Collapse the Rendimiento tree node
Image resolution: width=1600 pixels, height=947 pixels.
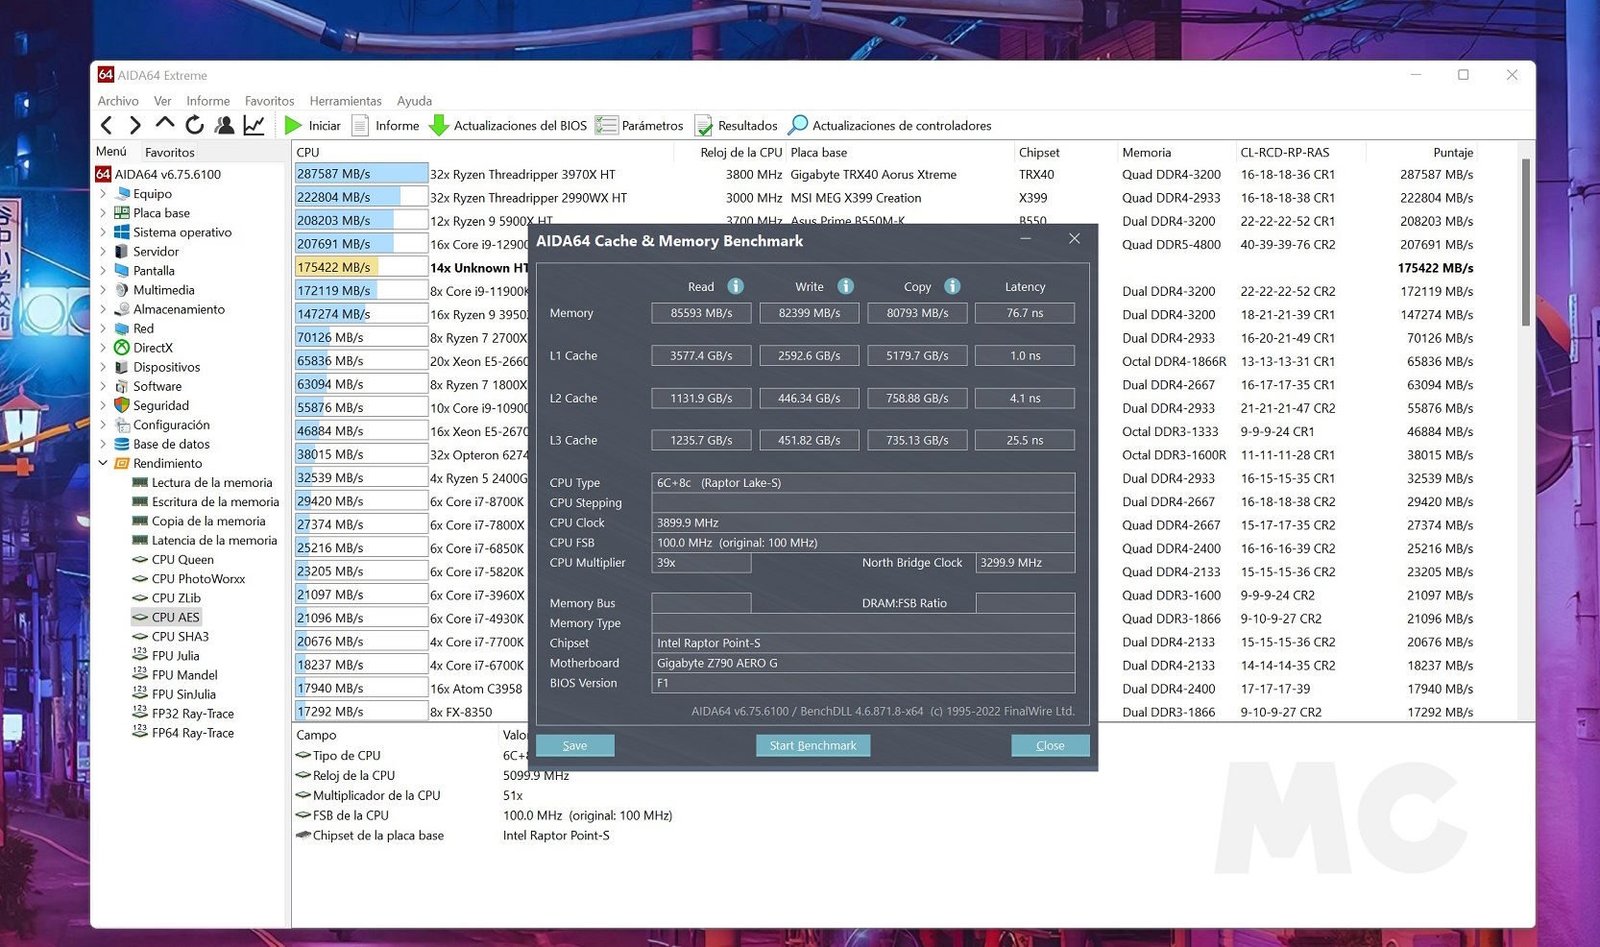coord(102,463)
